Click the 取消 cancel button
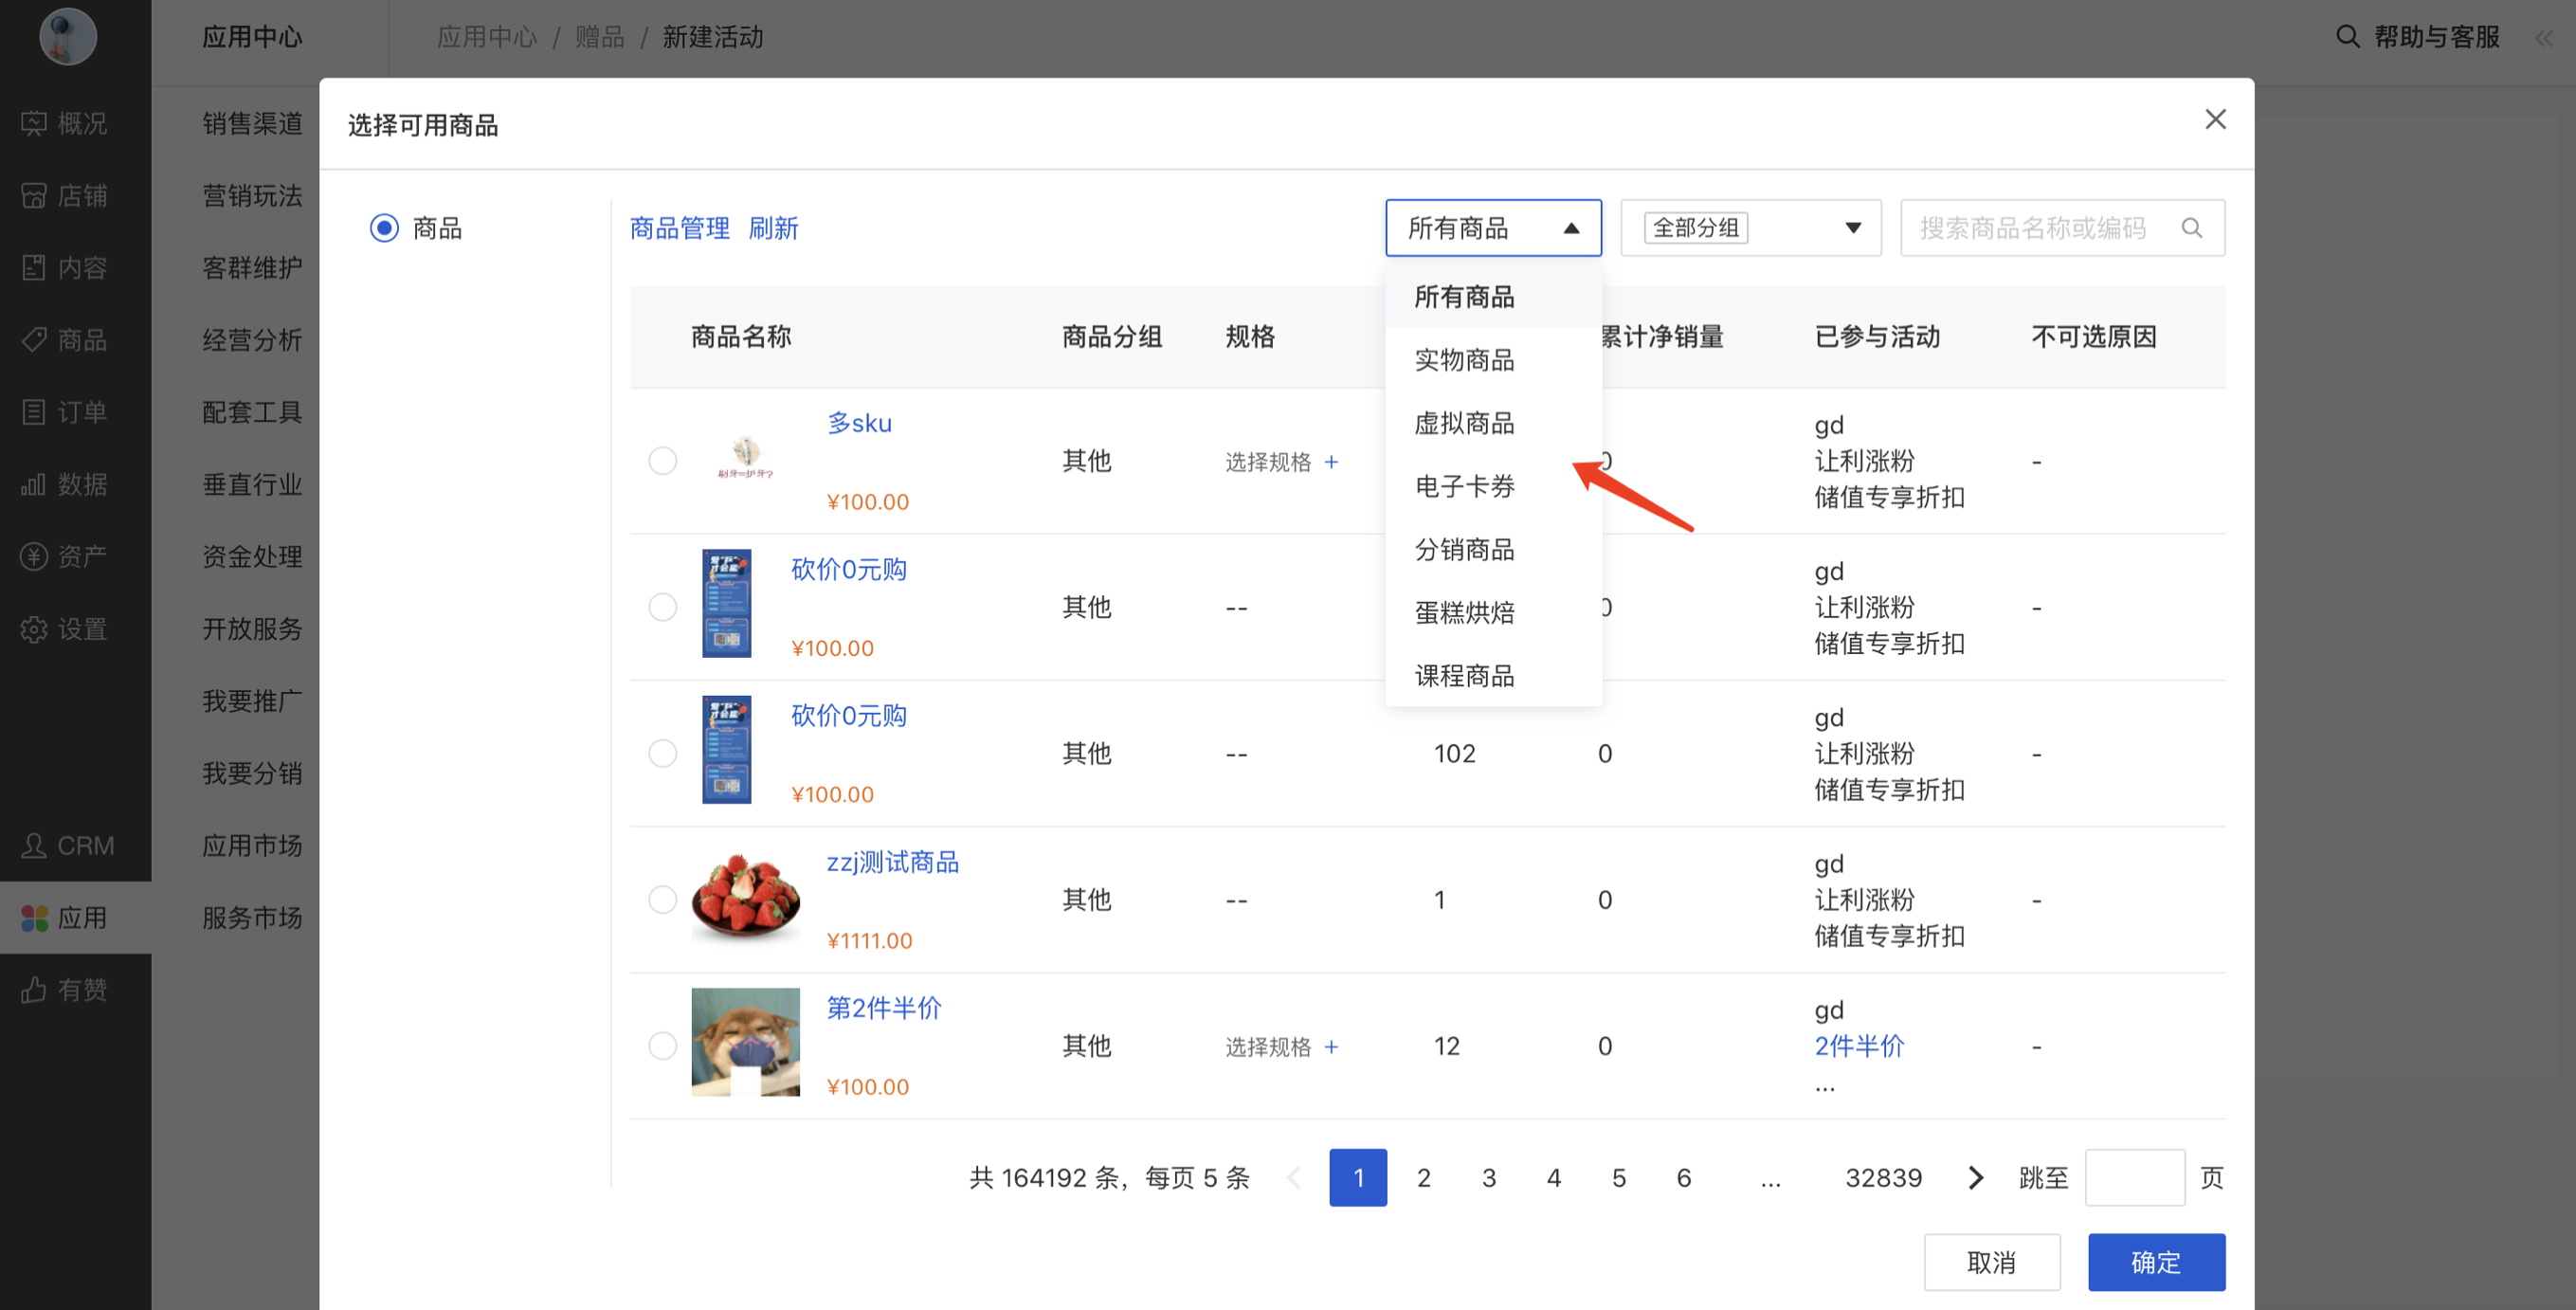2576x1310 pixels. tap(1992, 1262)
